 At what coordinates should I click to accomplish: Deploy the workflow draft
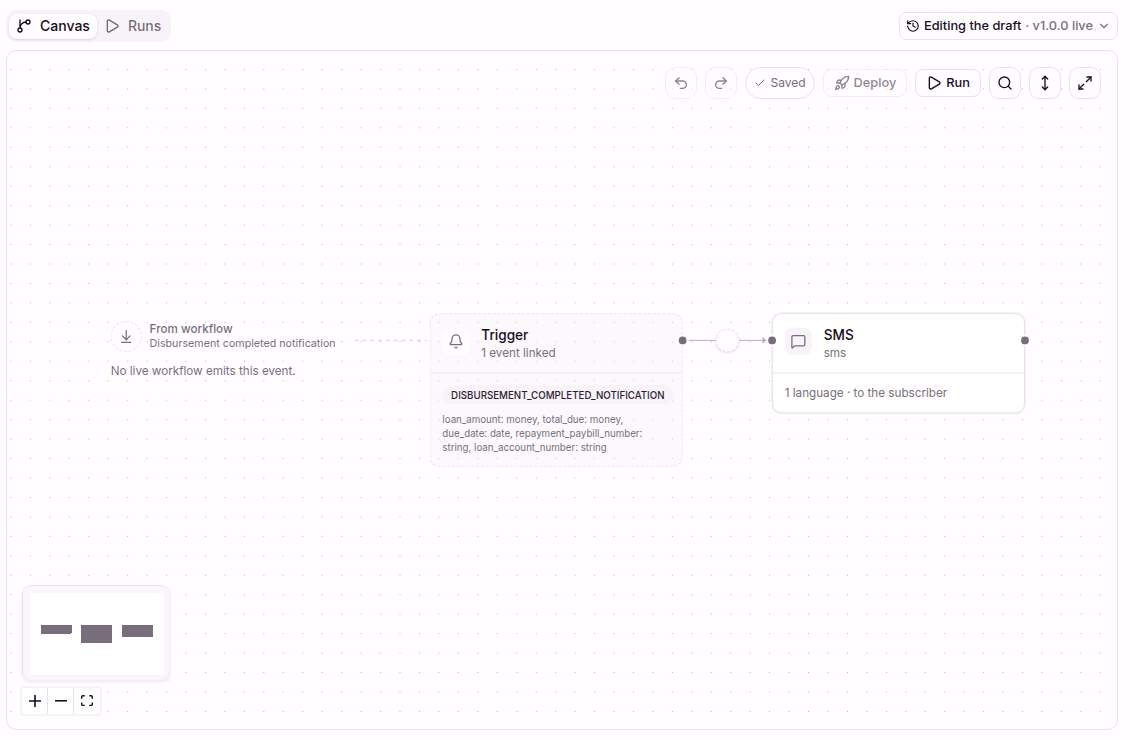pos(865,83)
